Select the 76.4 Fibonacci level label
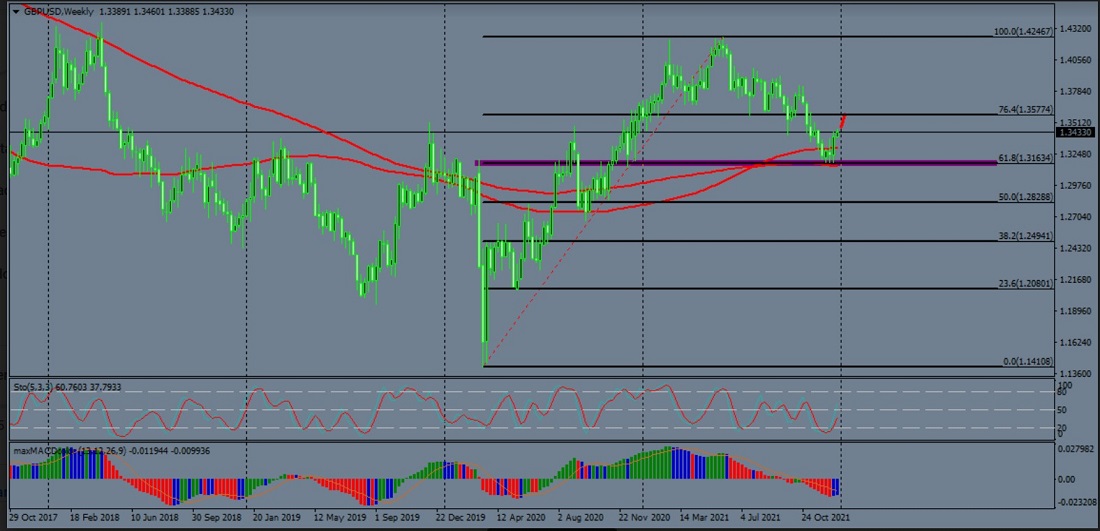Image resolution: width=1100 pixels, height=531 pixels. tap(1023, 110)
